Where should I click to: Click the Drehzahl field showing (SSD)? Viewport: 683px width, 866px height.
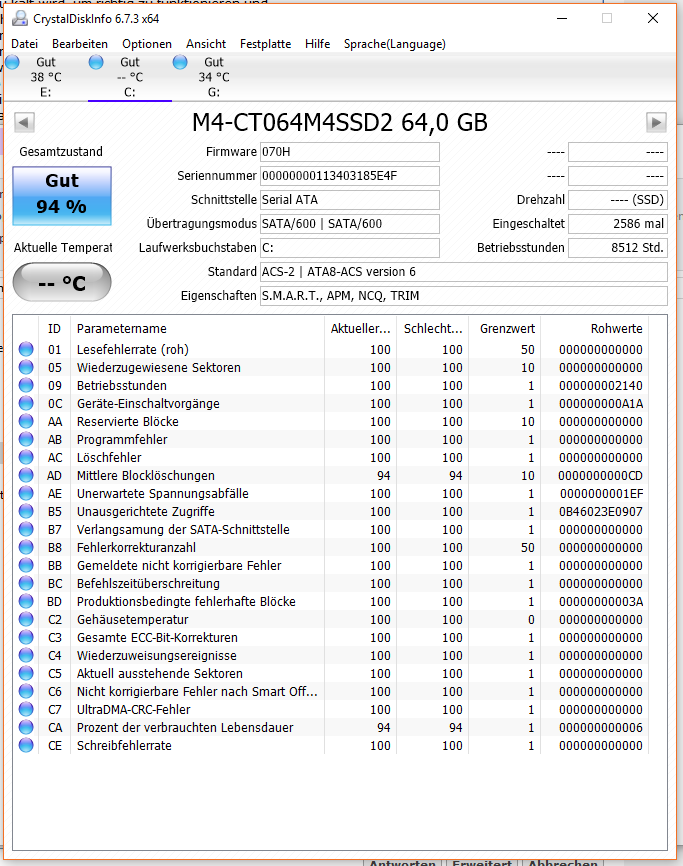(x=618, y=200)
